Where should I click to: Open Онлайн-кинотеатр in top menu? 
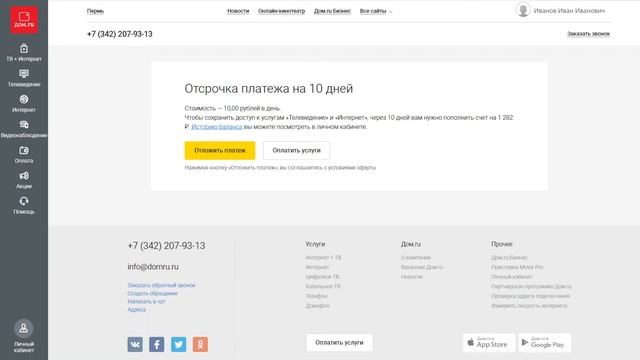point(282,11)
